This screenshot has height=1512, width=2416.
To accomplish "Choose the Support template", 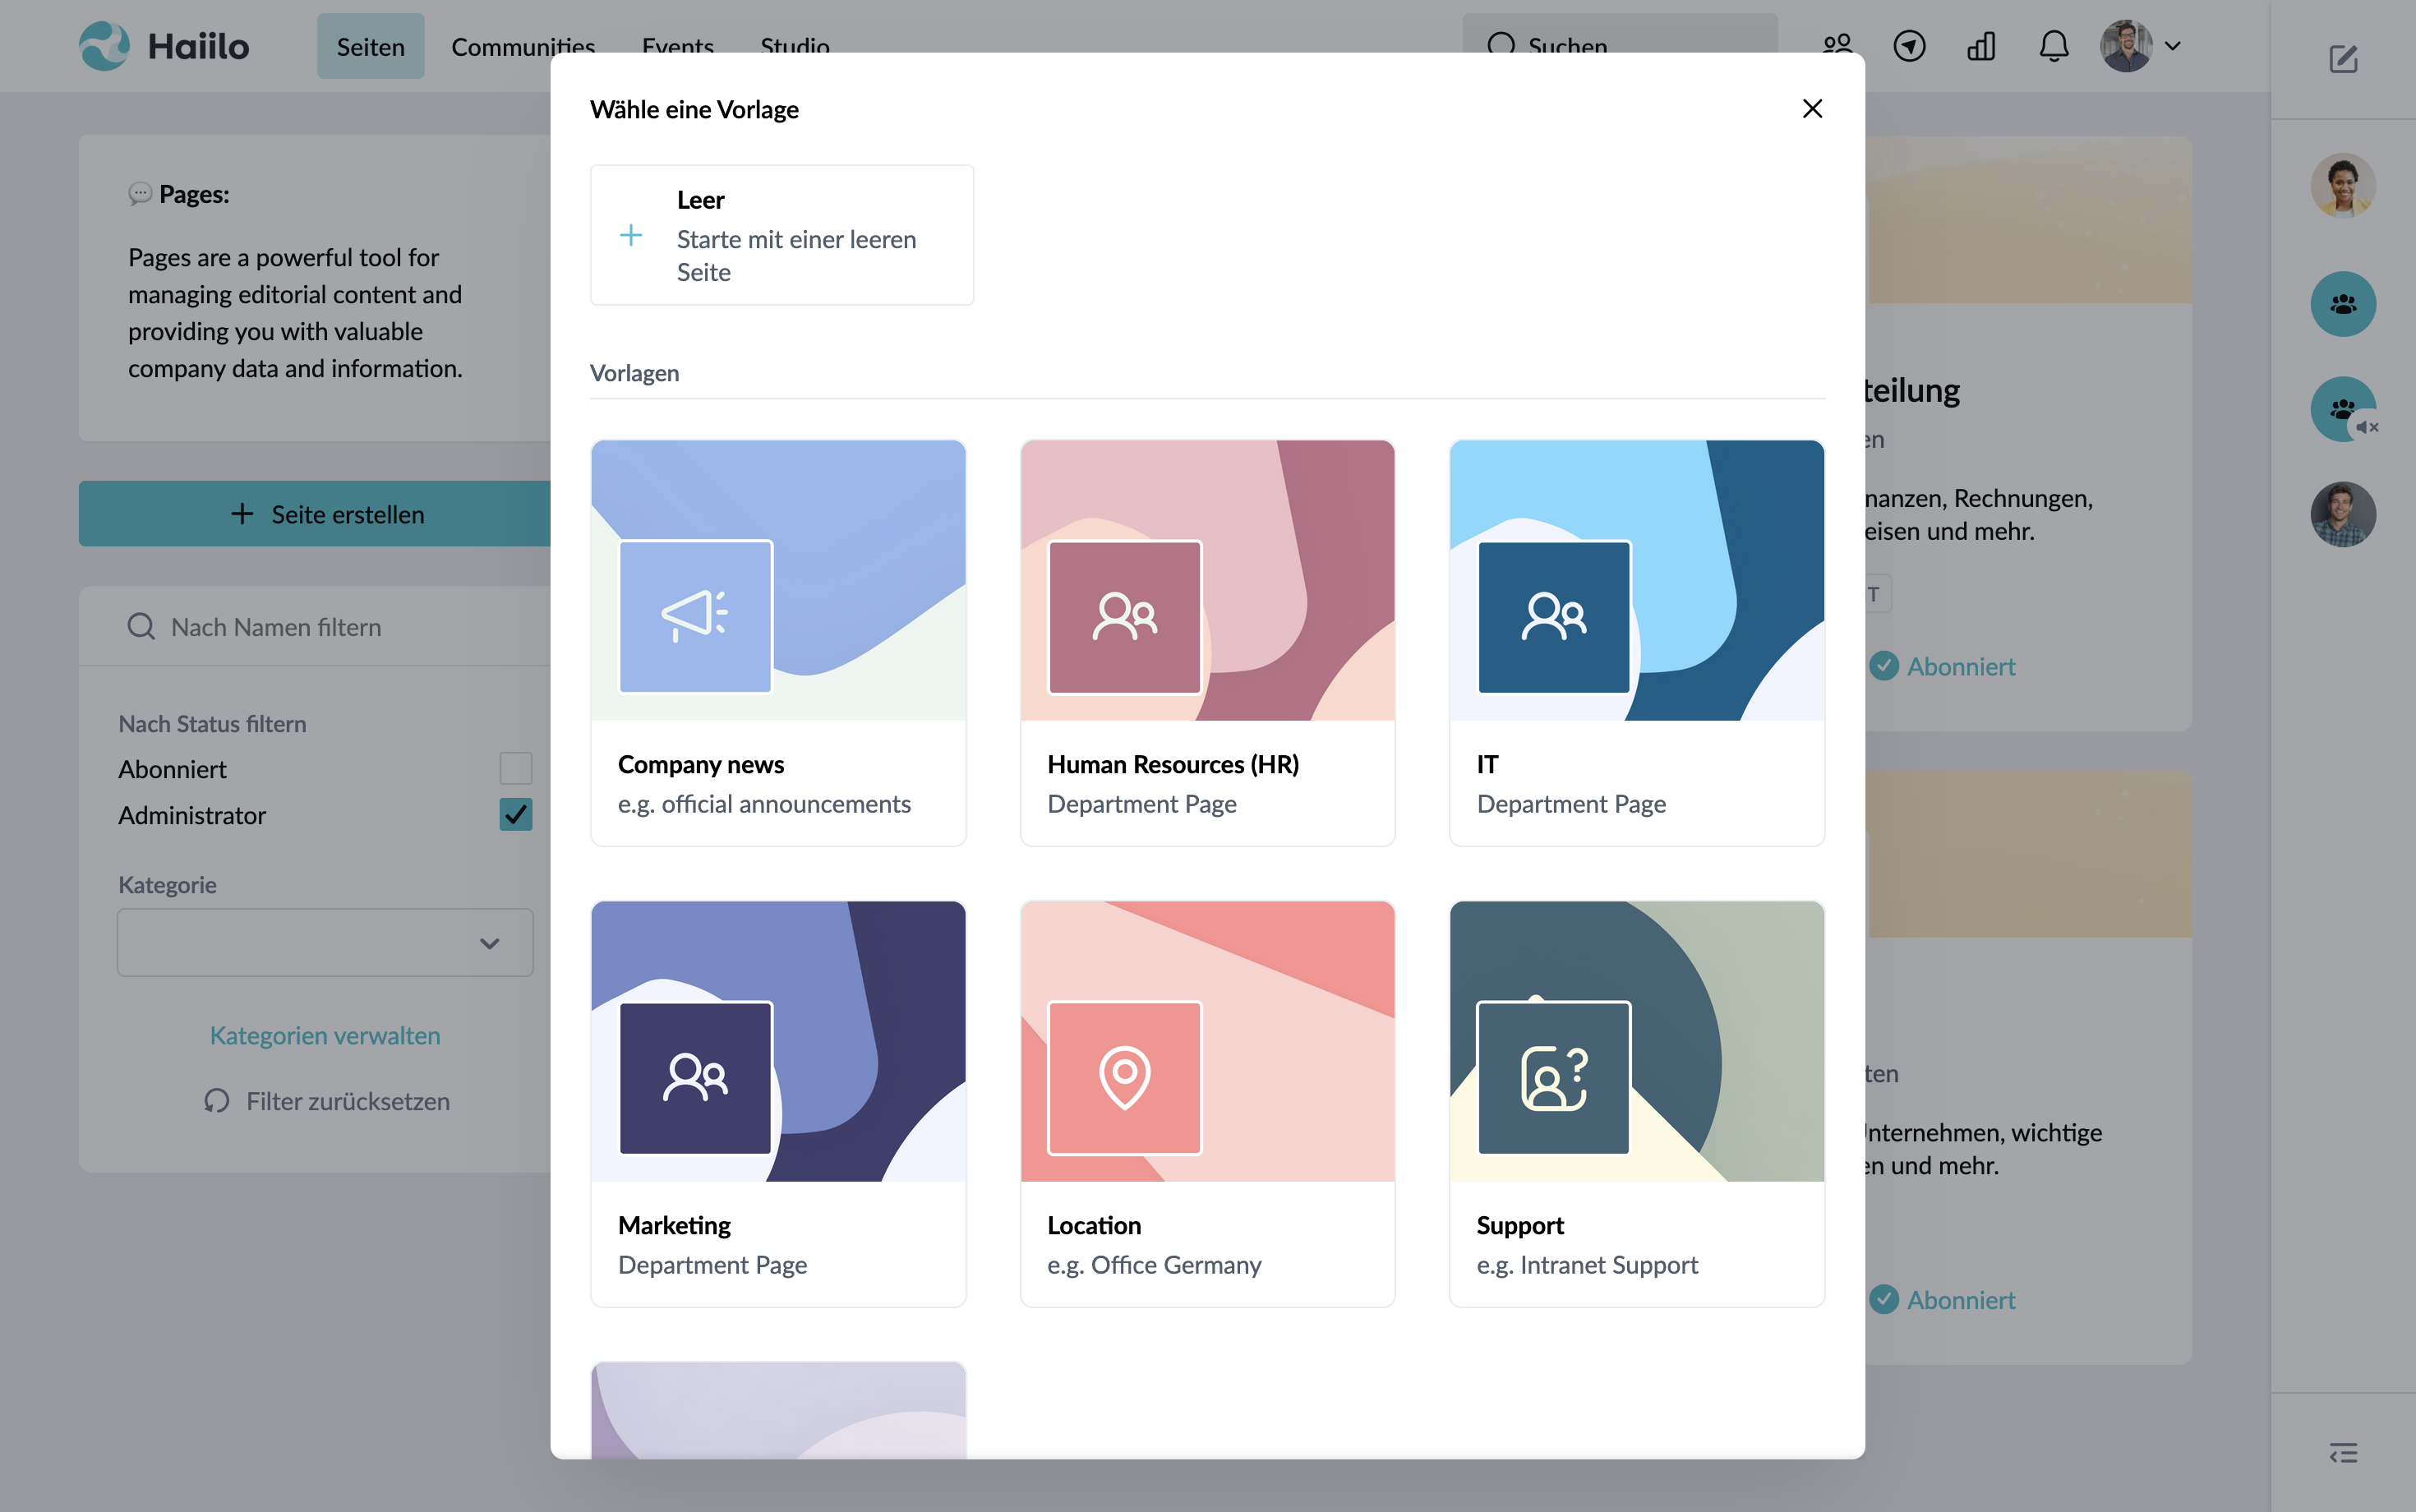I will 1636,1103.
